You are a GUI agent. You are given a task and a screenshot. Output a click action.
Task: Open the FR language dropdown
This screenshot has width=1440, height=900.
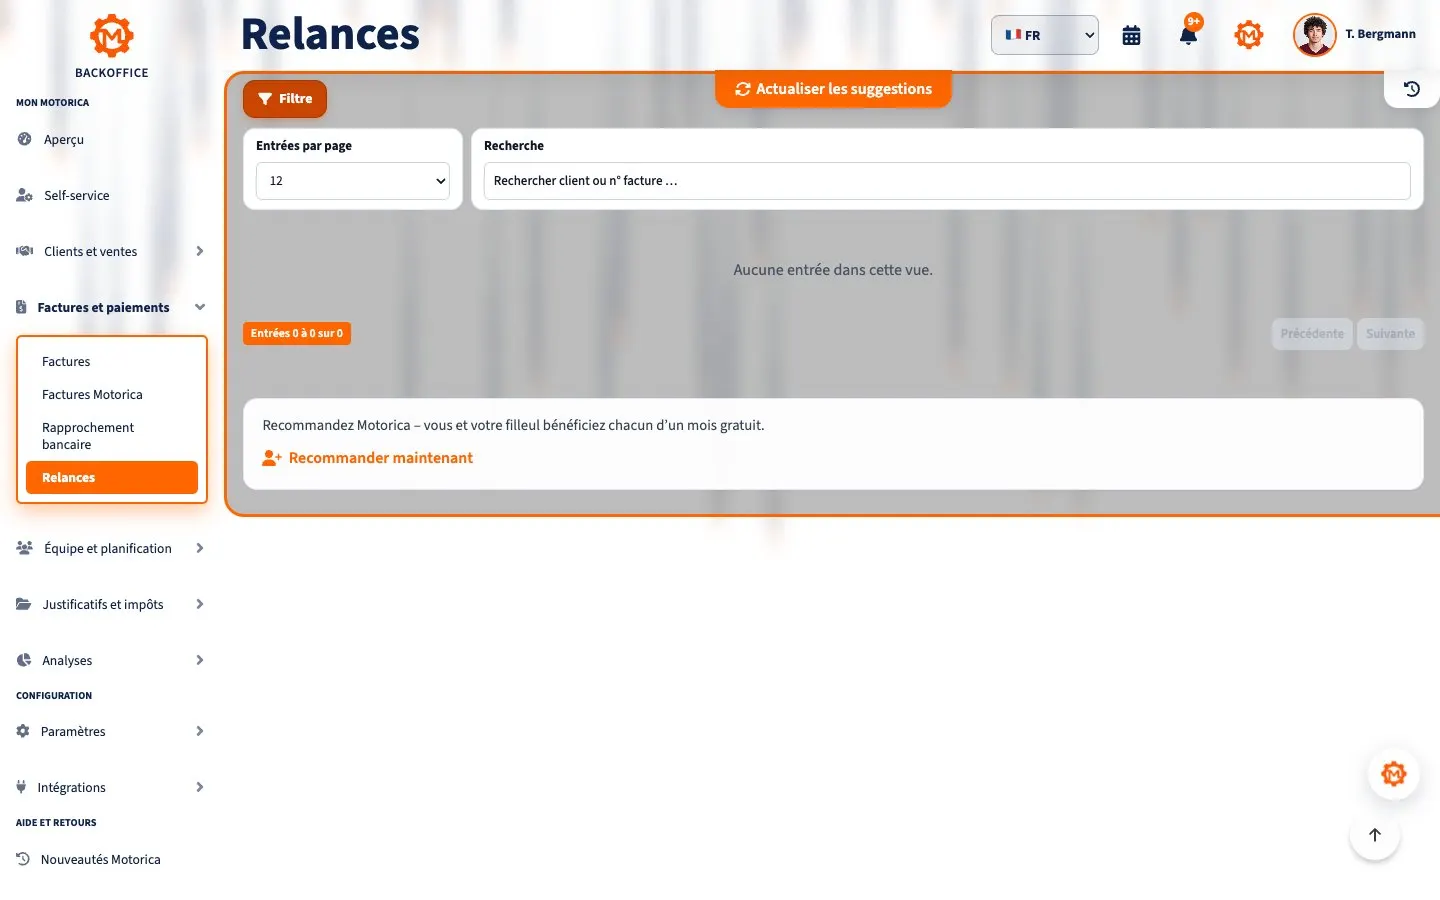1045,35
